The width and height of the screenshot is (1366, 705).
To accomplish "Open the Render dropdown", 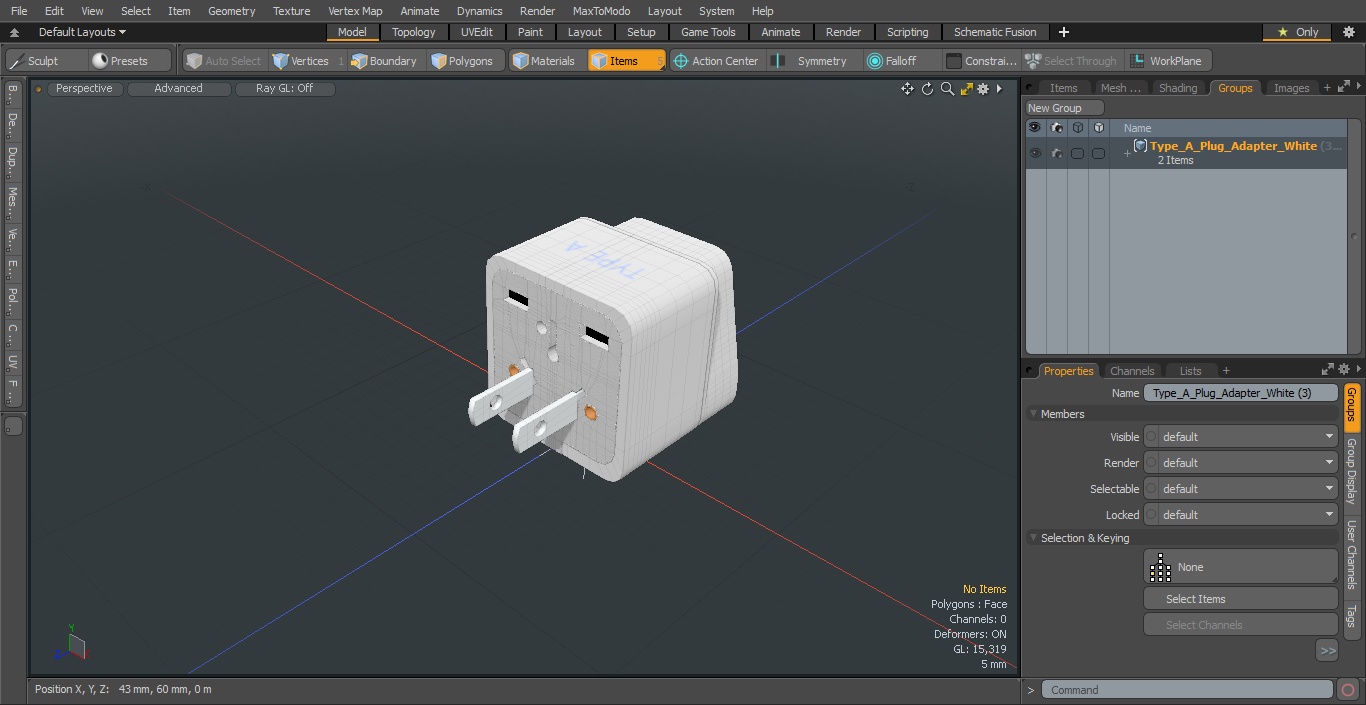I will 1248,463.
